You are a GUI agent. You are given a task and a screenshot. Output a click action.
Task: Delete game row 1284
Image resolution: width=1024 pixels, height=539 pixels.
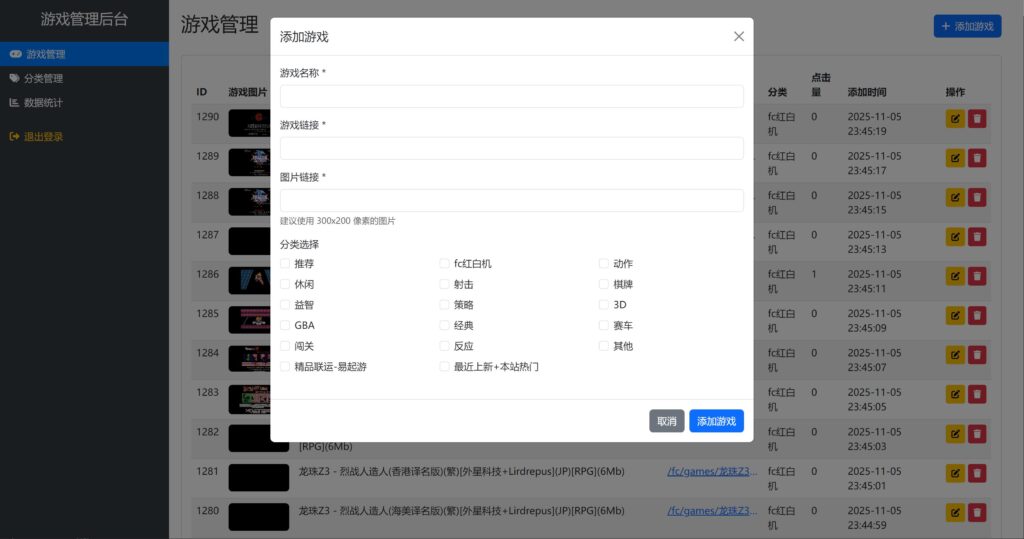click(x=977, y=355)
